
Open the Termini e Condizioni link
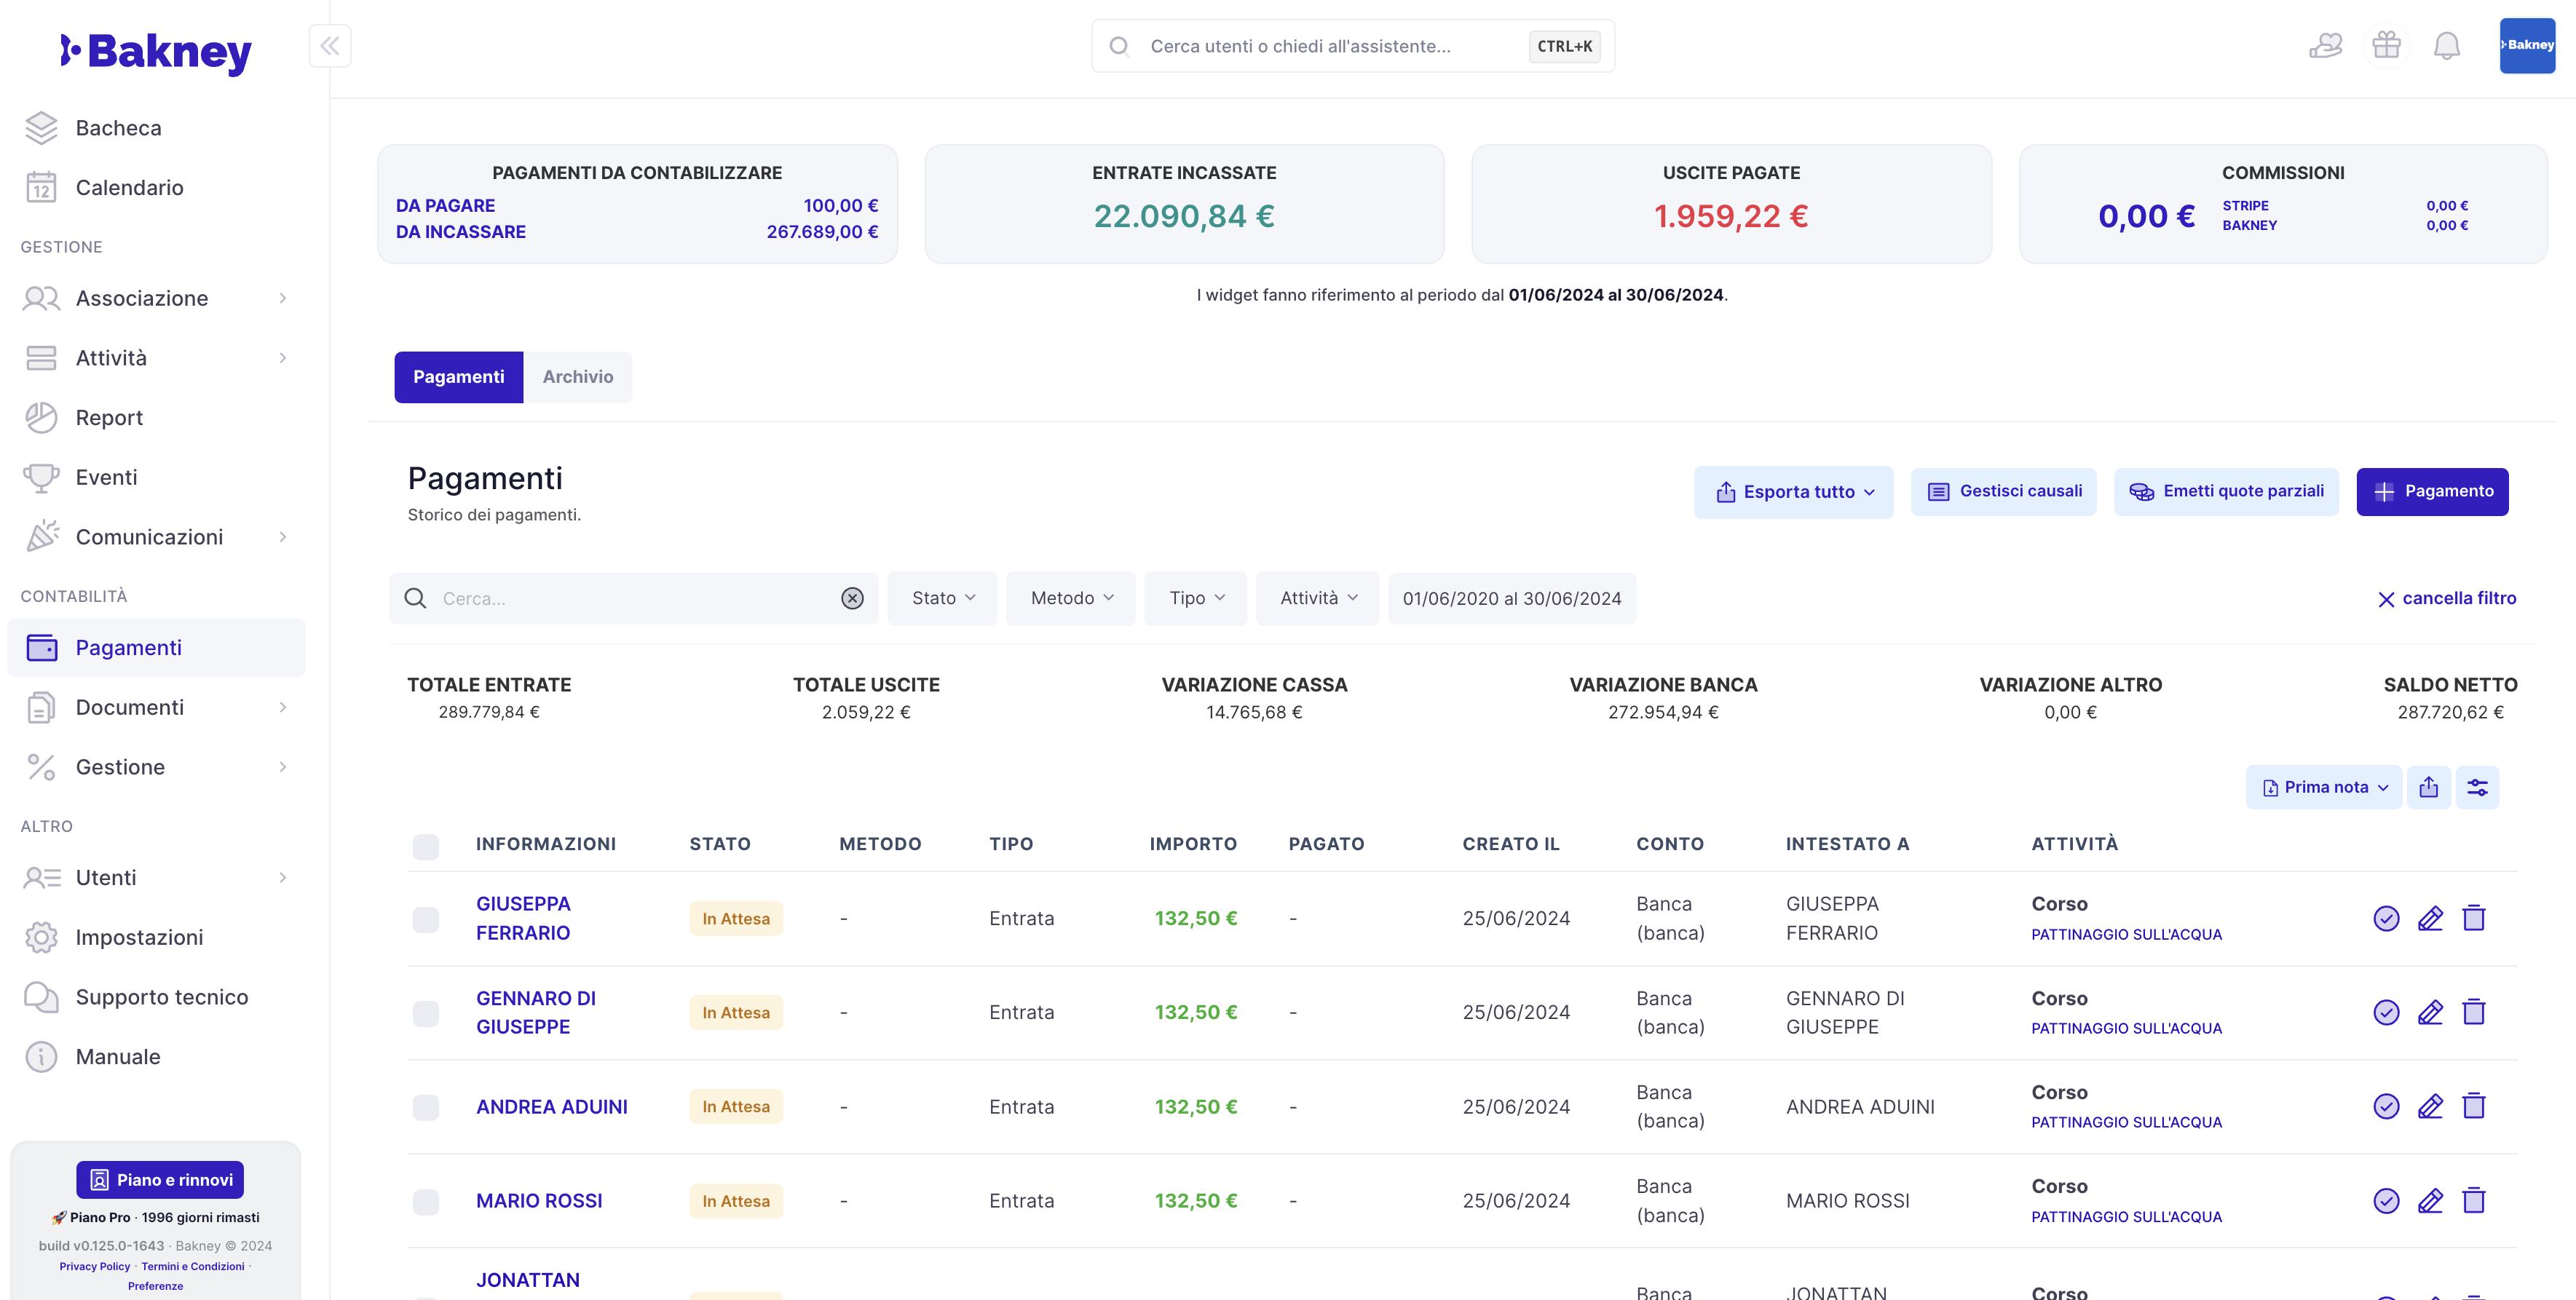(x=193, y=1266)
